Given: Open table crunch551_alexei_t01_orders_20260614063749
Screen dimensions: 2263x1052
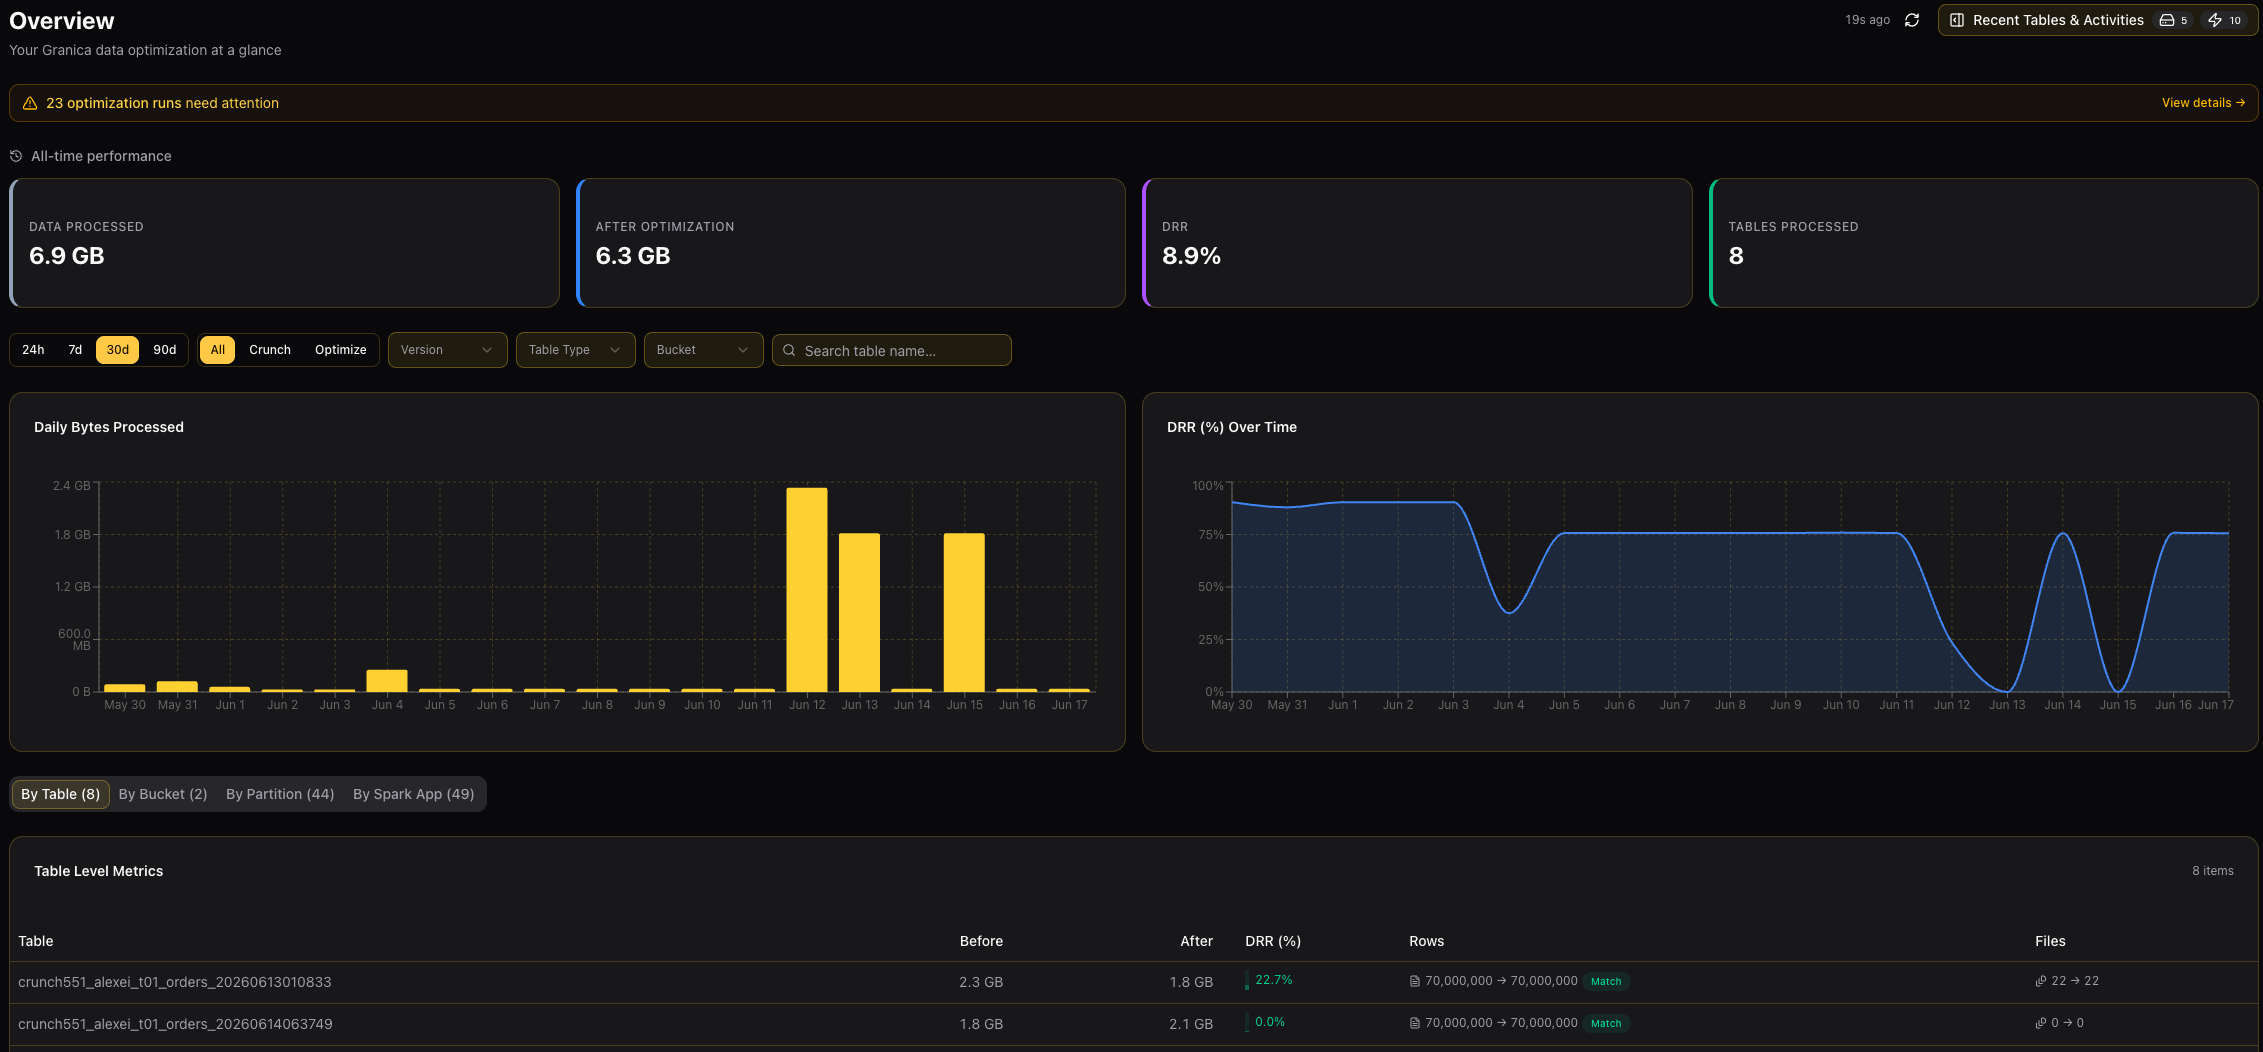Looking at the screenshot, I should point(175,1024).
